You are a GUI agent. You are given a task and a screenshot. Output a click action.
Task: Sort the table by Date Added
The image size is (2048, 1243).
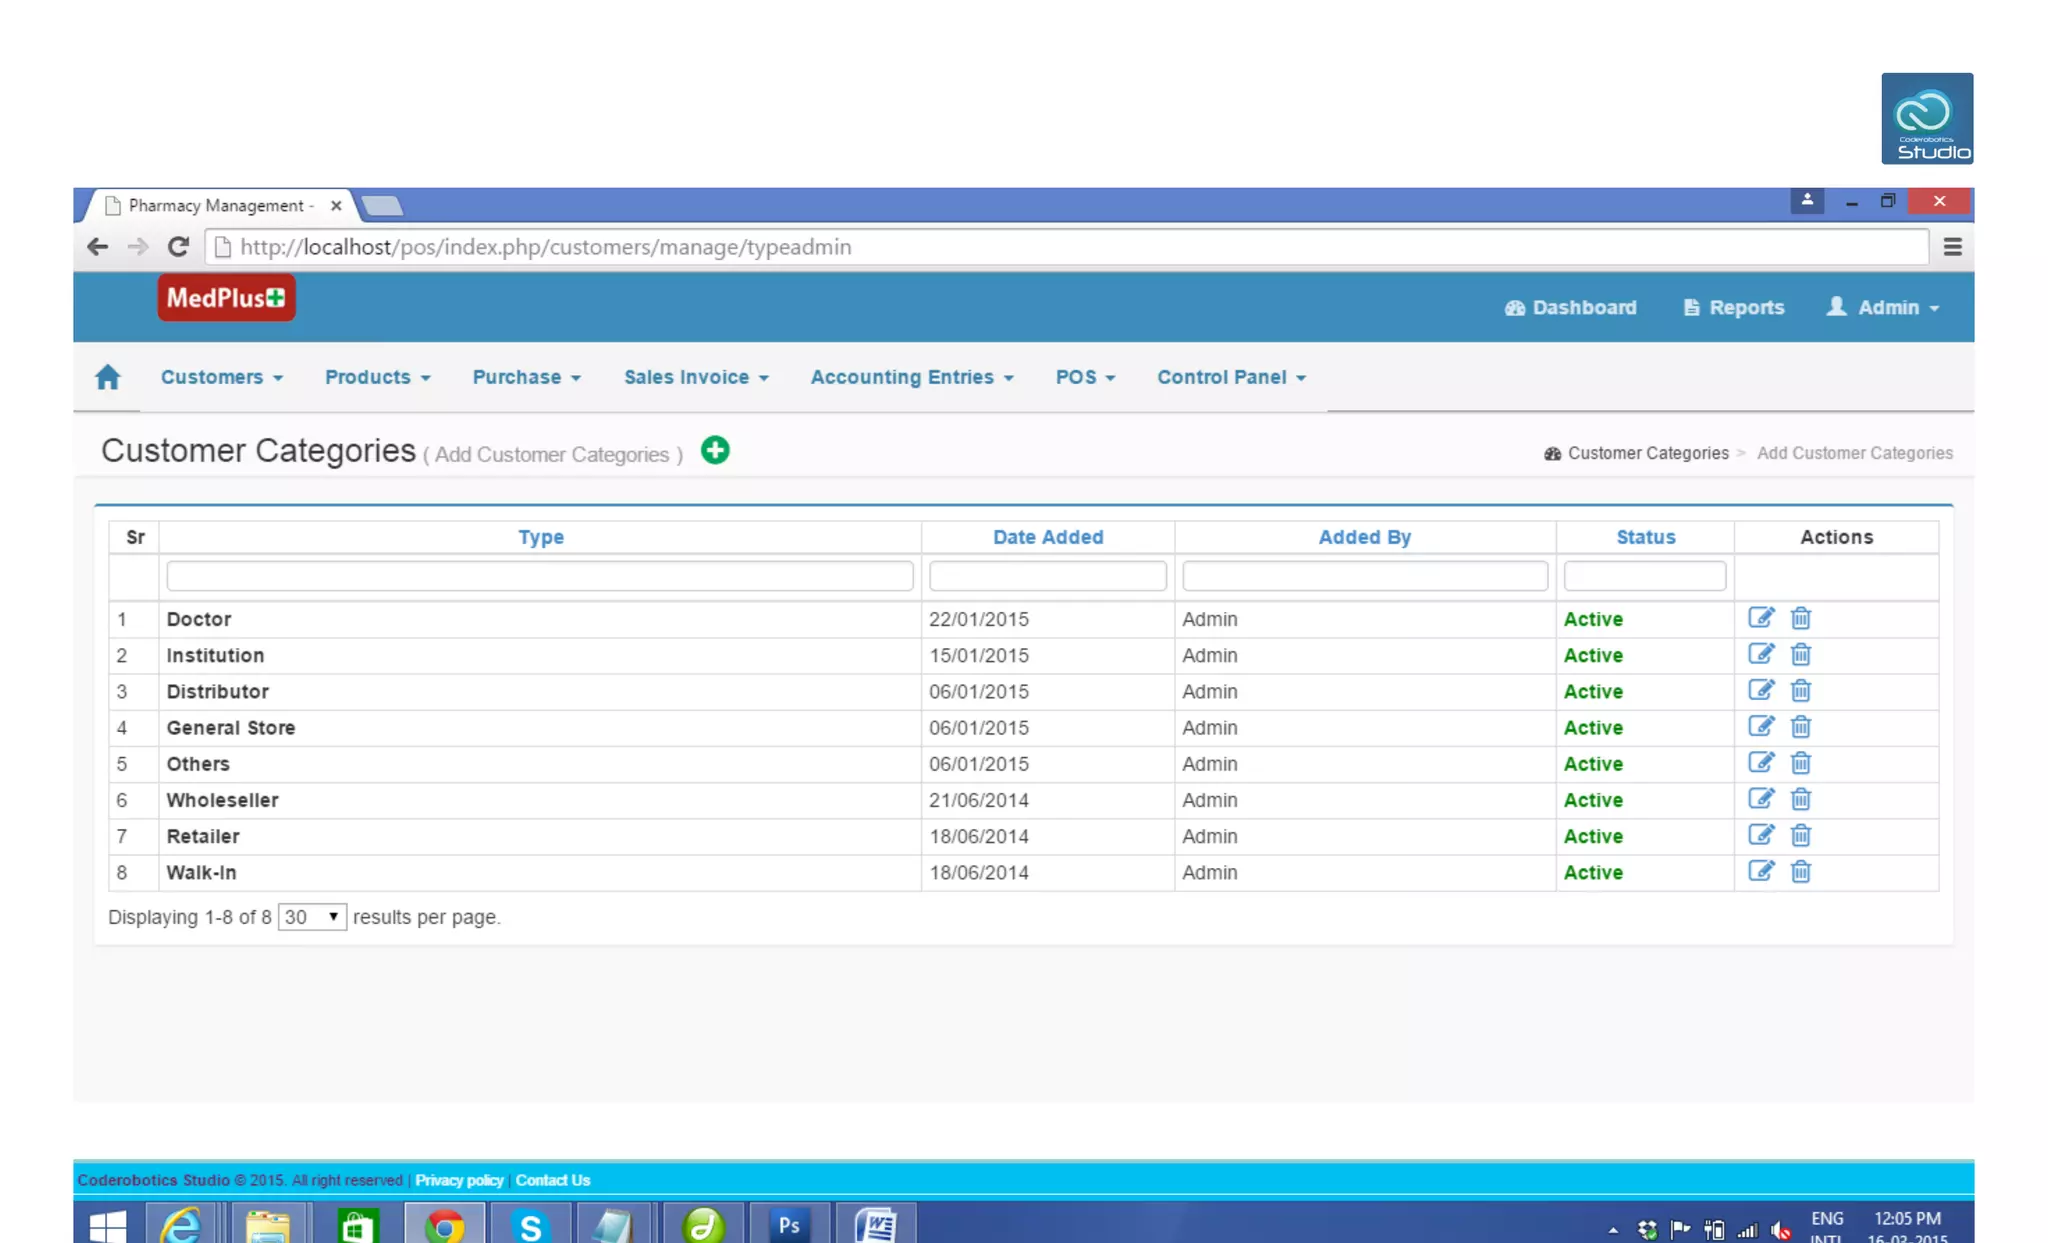pos(1047,537)
